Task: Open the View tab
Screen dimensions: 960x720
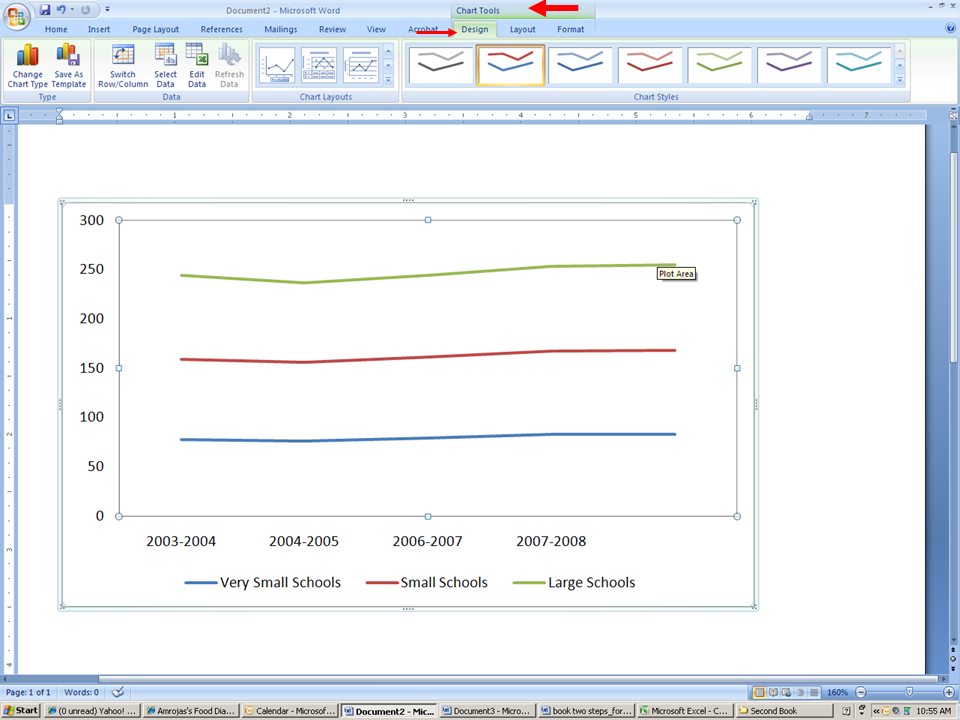Action: pyautogui.click(x=376, y=29)
